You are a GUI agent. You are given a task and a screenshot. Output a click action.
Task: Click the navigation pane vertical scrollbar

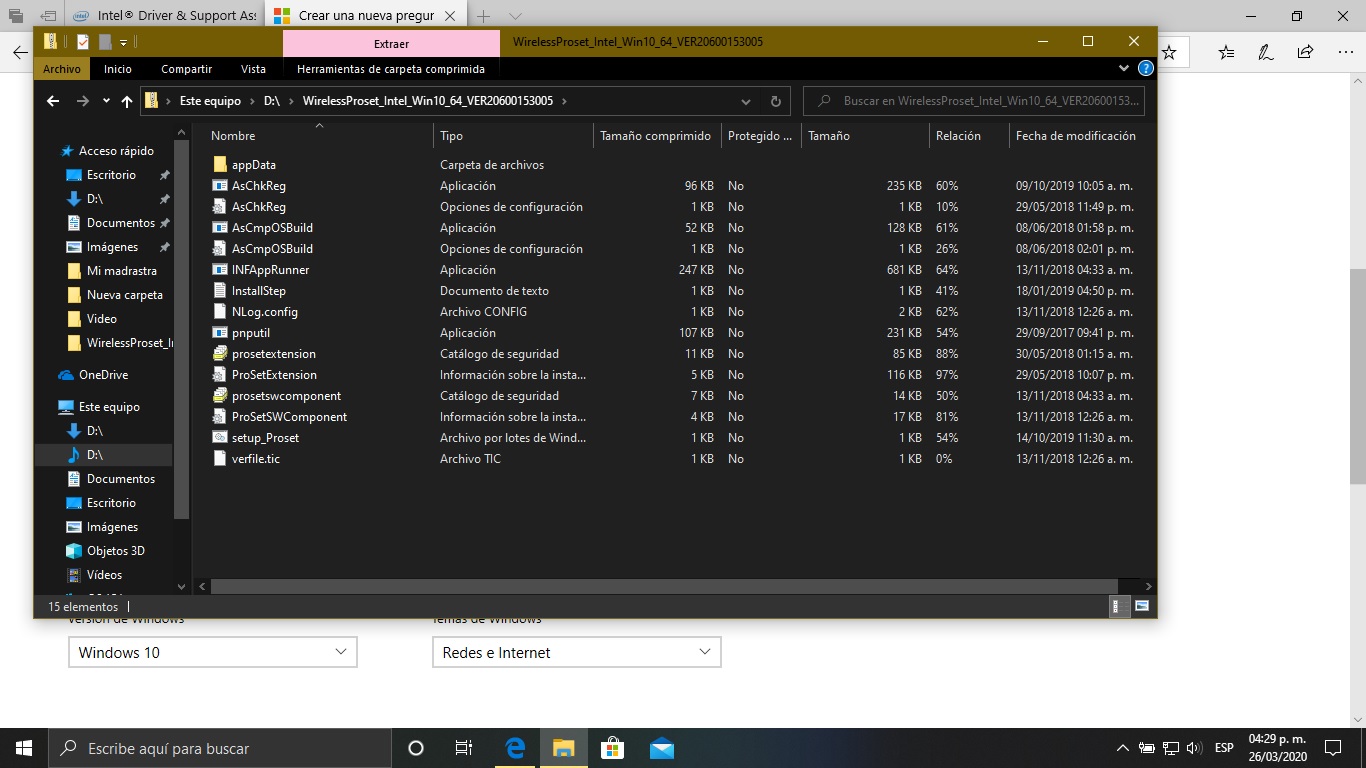pyautogui.click(x=181, y=330)
